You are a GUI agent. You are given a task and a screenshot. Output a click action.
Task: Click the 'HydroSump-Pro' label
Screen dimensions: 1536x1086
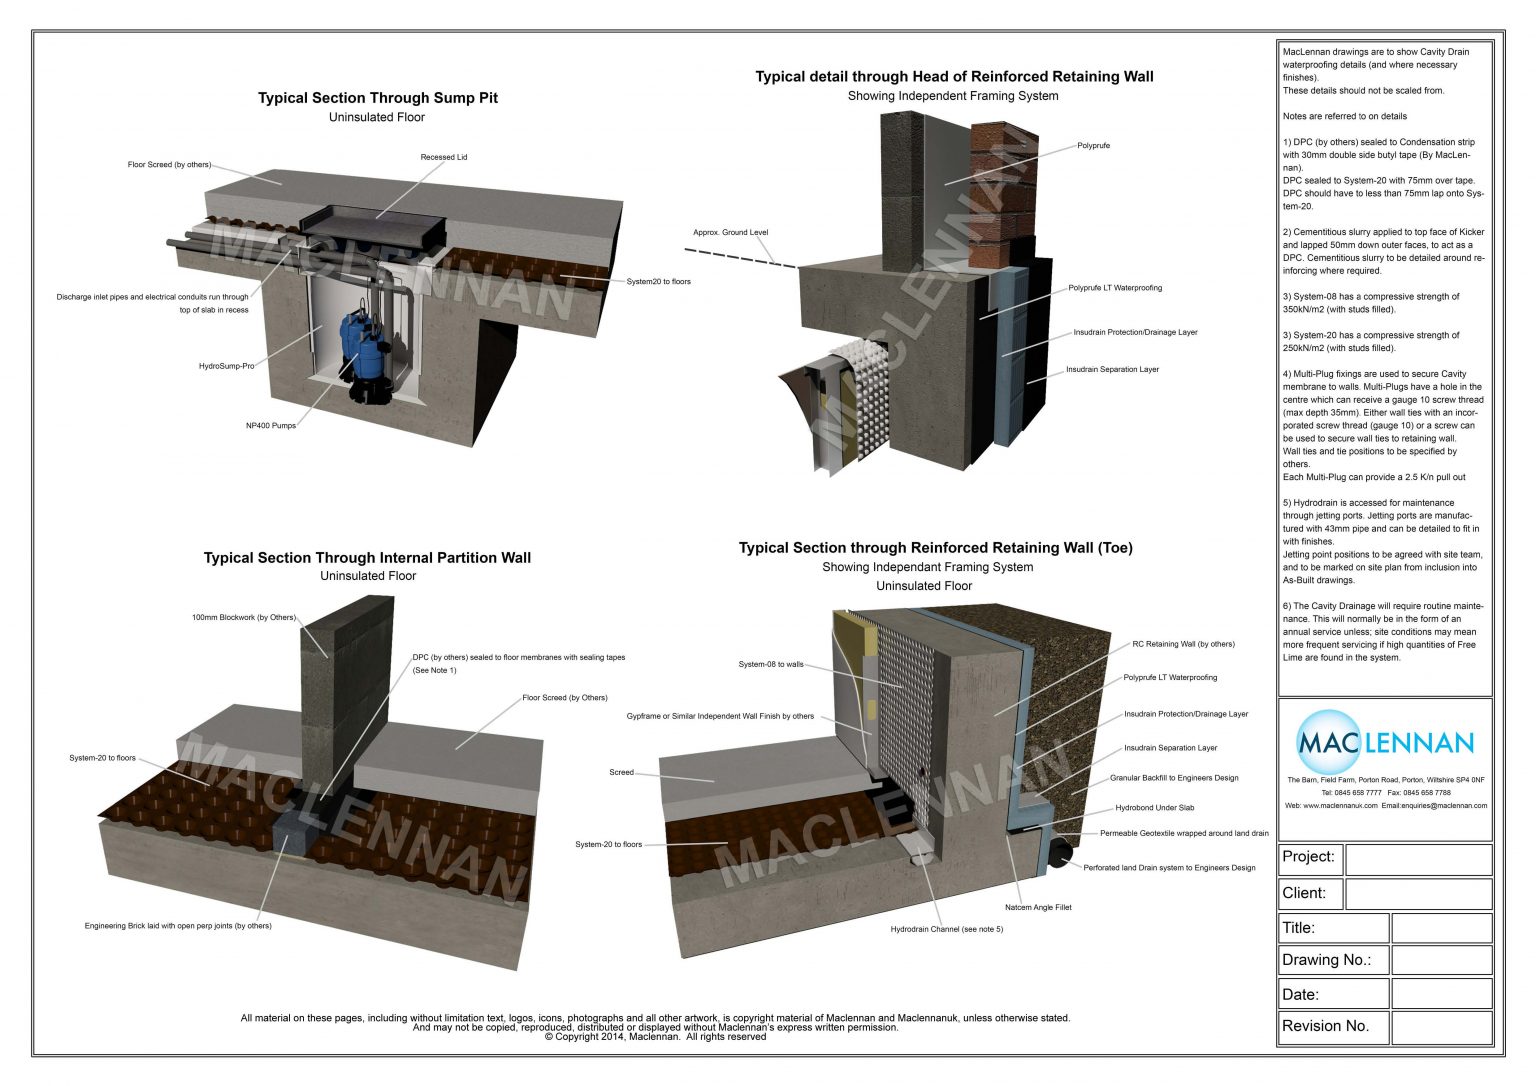(x=226, y=366)
